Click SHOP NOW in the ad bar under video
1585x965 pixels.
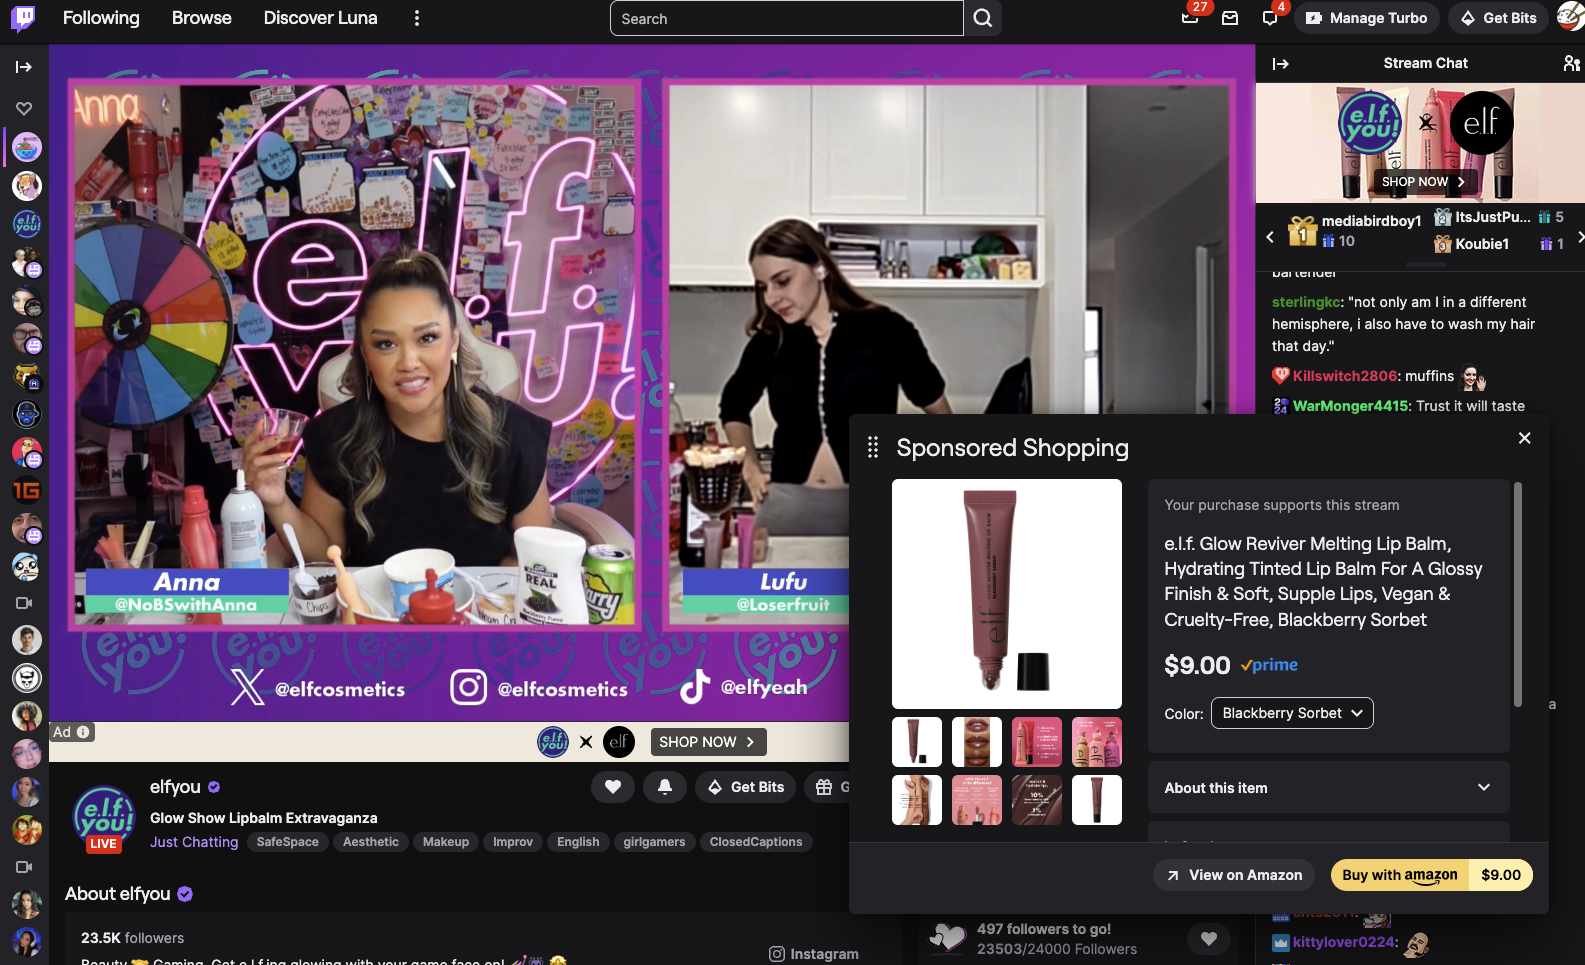708,742
